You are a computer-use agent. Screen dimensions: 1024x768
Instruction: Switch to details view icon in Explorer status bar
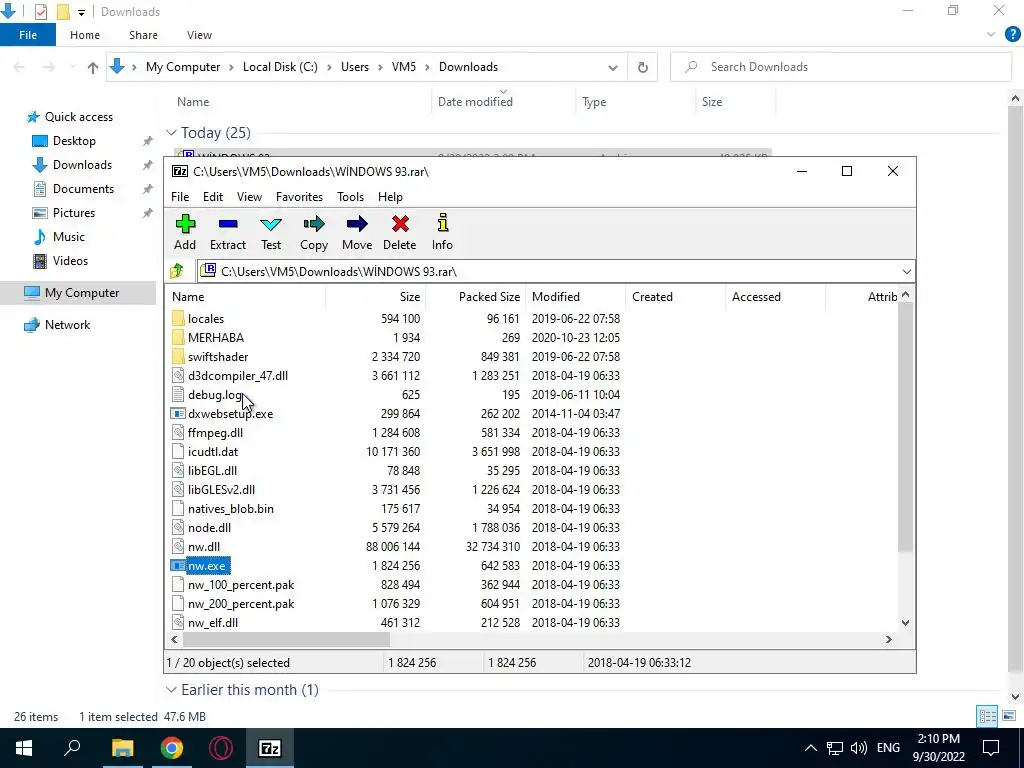987,716
